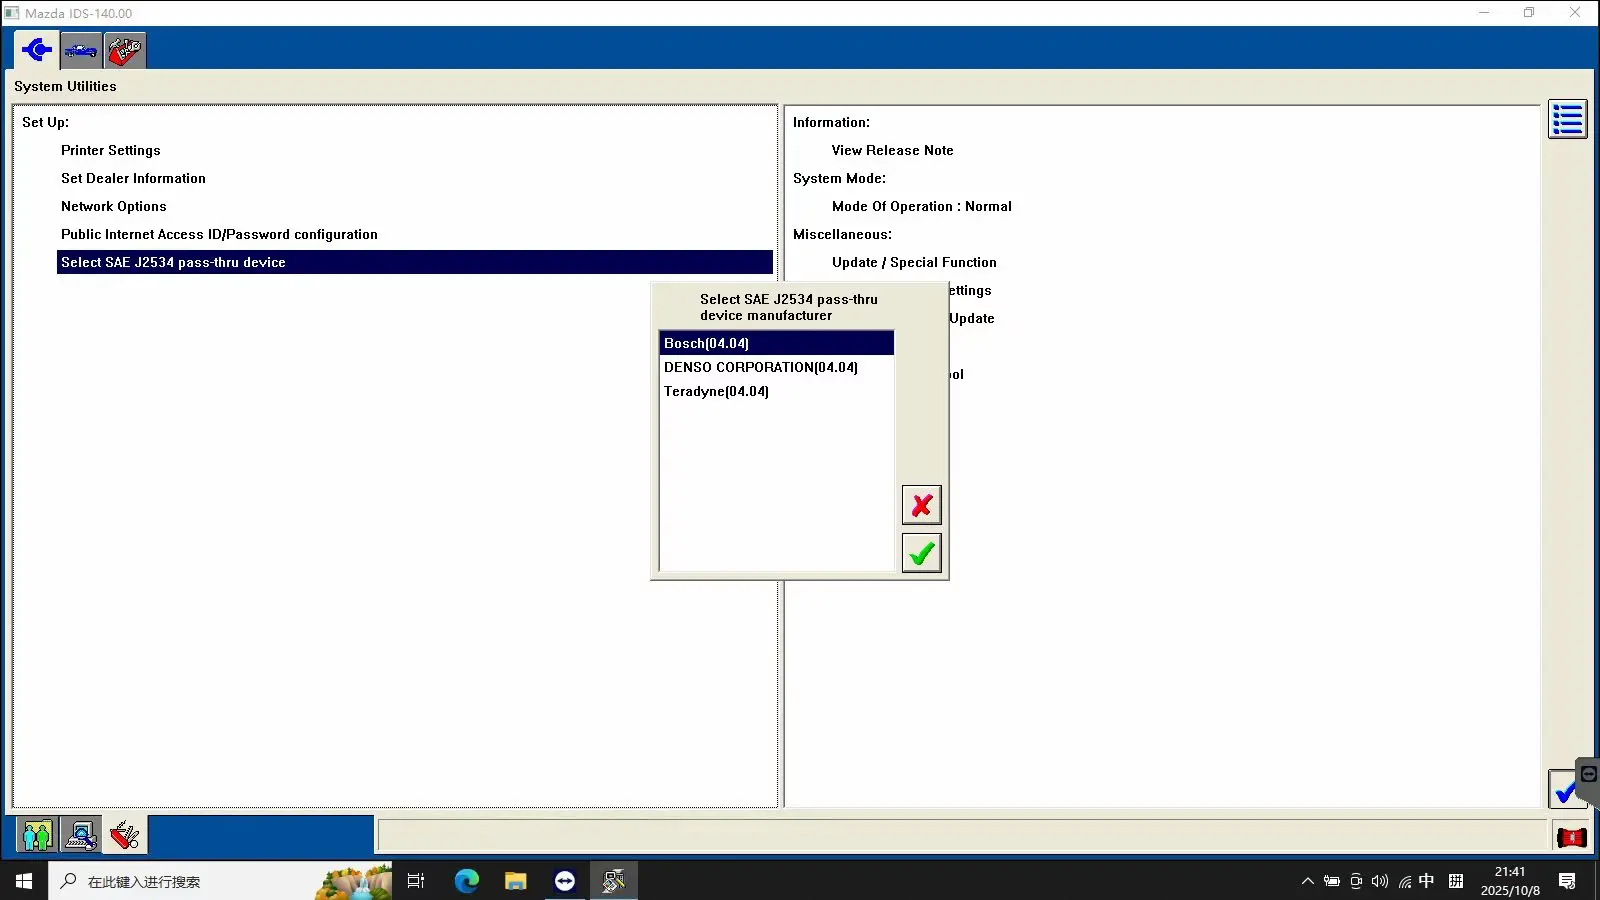Click the Windows search box in taskbar

point(180,881)
